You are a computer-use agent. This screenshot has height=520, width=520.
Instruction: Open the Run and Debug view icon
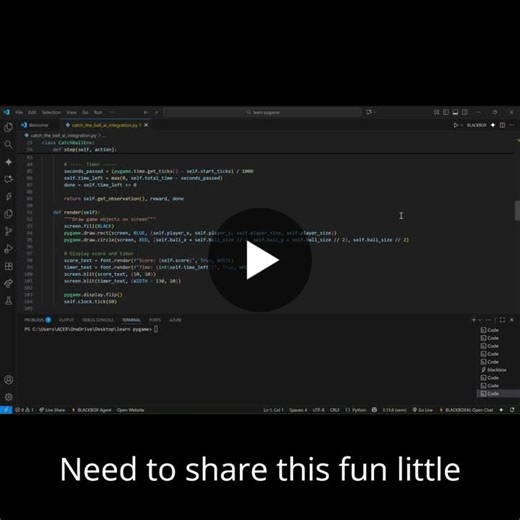pos(9,249)
